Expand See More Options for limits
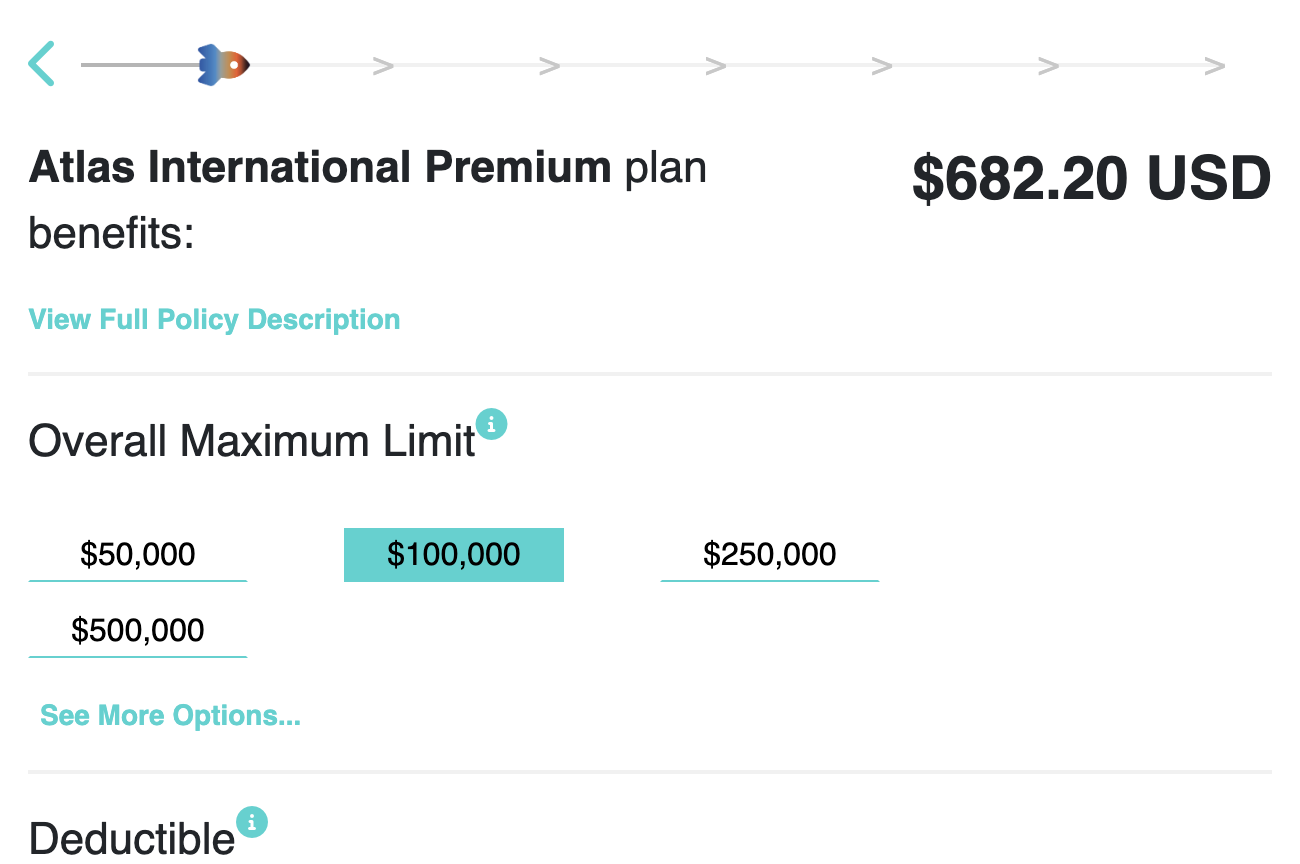The image size is (1300, 864). coord(170,716)
